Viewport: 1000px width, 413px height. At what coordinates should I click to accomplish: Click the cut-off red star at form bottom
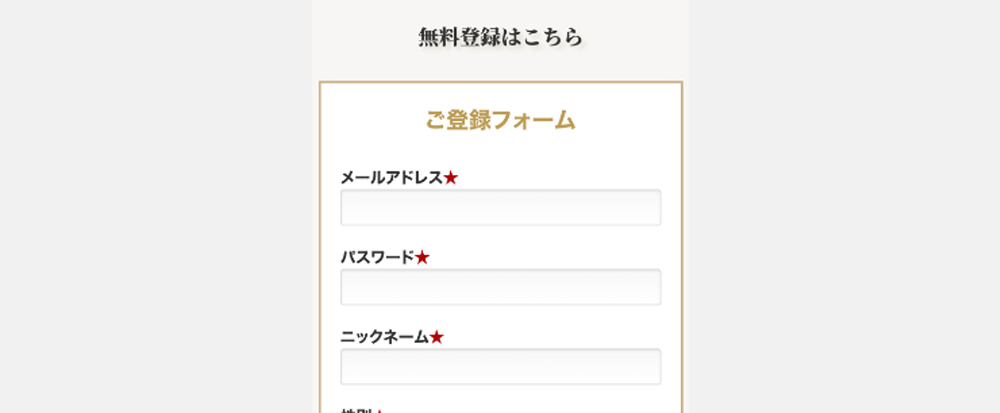coord(379,411)
